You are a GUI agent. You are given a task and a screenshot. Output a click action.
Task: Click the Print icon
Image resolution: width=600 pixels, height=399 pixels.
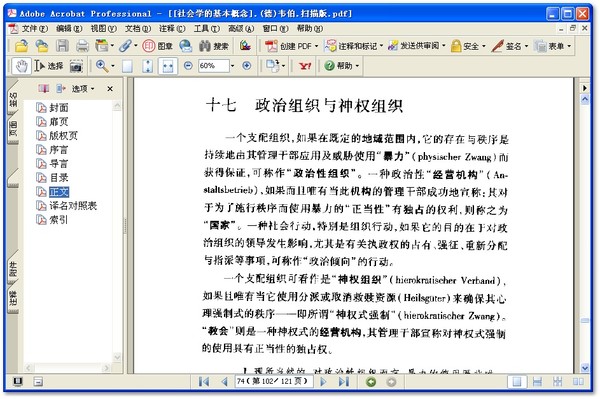coord(82,46)
